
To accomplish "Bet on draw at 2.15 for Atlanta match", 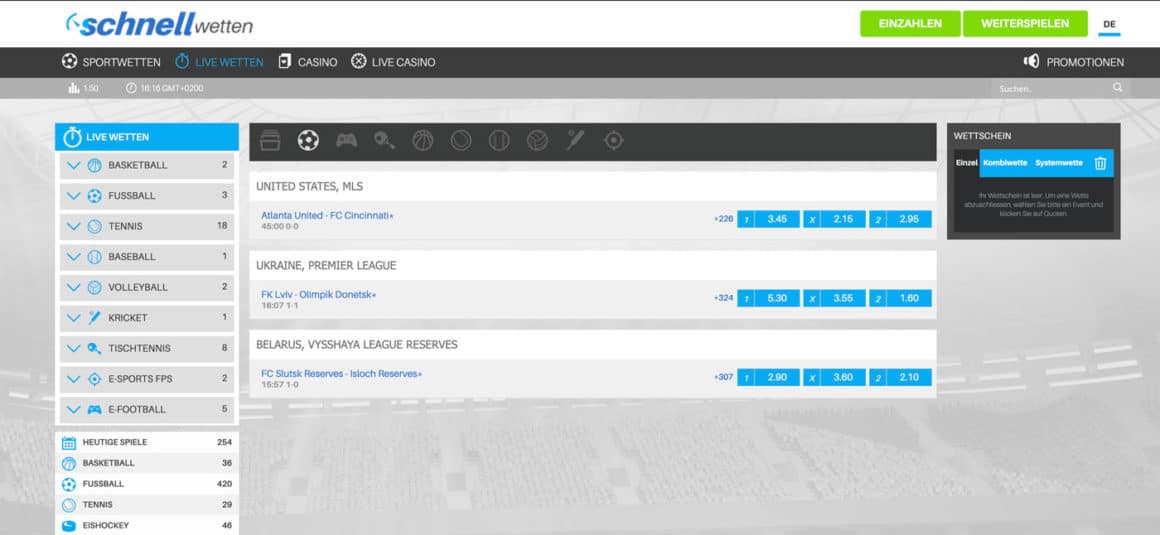I will (834, 219).
